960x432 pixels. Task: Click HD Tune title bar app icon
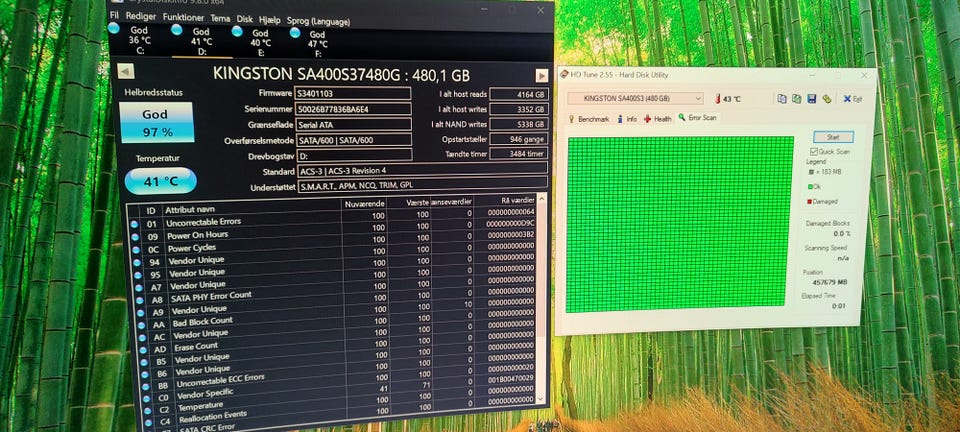coord(564,75)
